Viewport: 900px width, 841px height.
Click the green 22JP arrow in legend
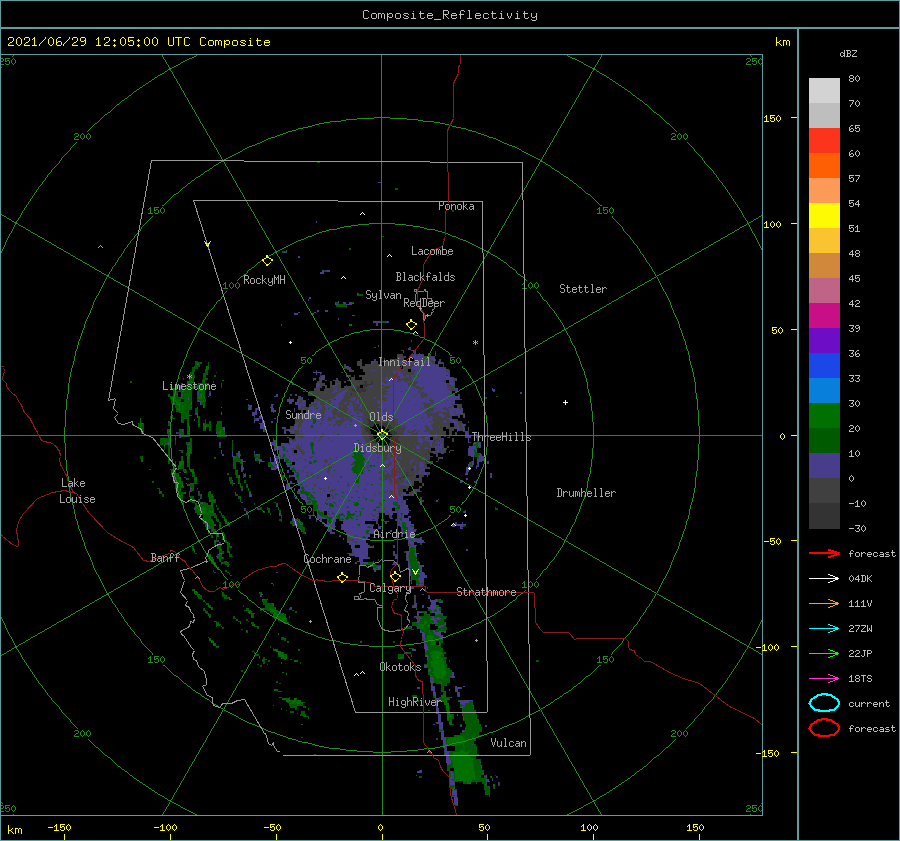click(x=824, y=653)
